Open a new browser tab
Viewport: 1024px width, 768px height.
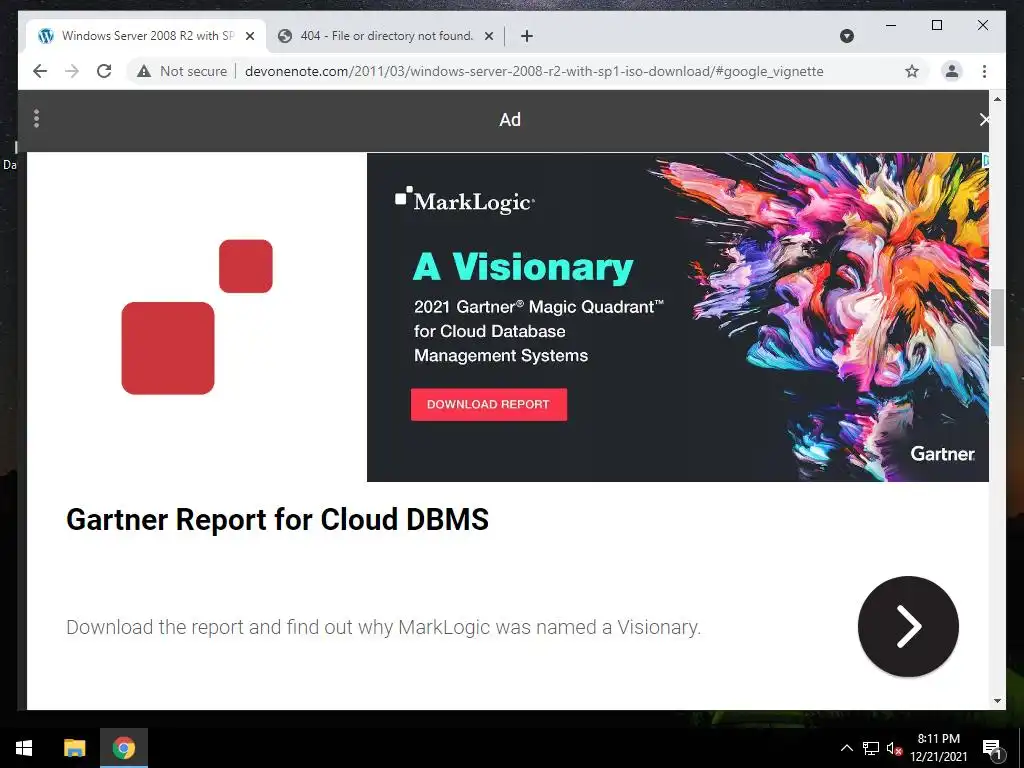[527, 36]
